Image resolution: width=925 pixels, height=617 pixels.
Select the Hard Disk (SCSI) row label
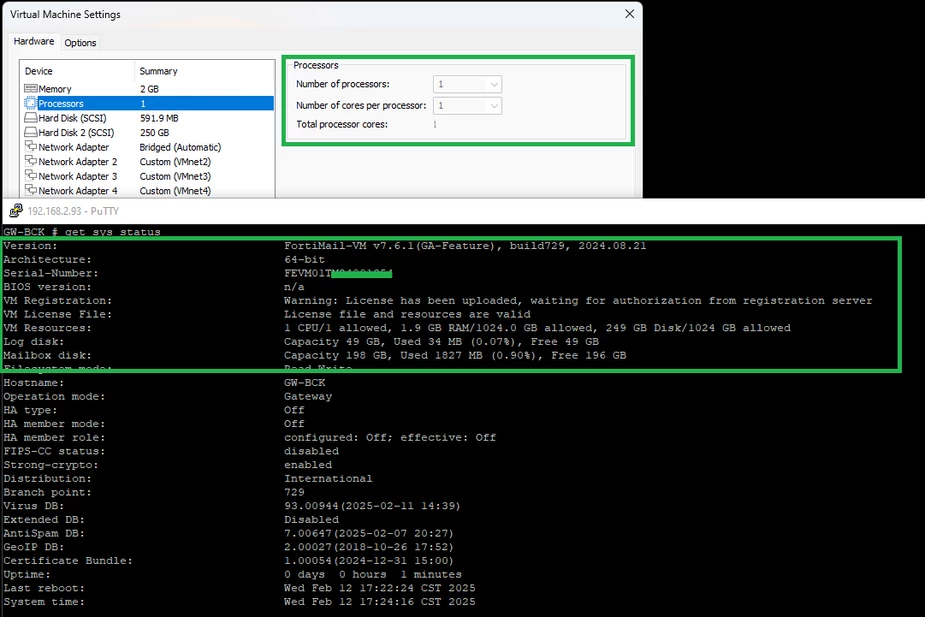click(72, 118)
